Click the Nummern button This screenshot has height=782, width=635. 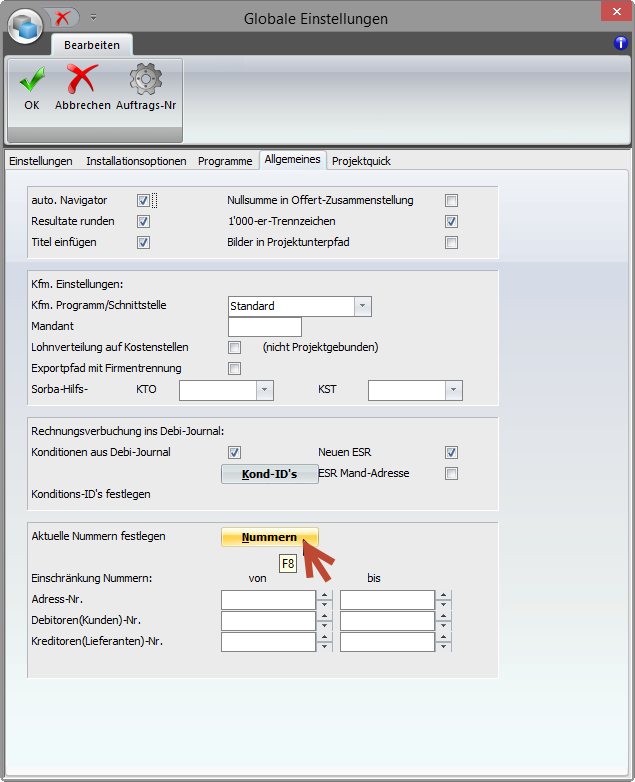[x=269, y=537]
